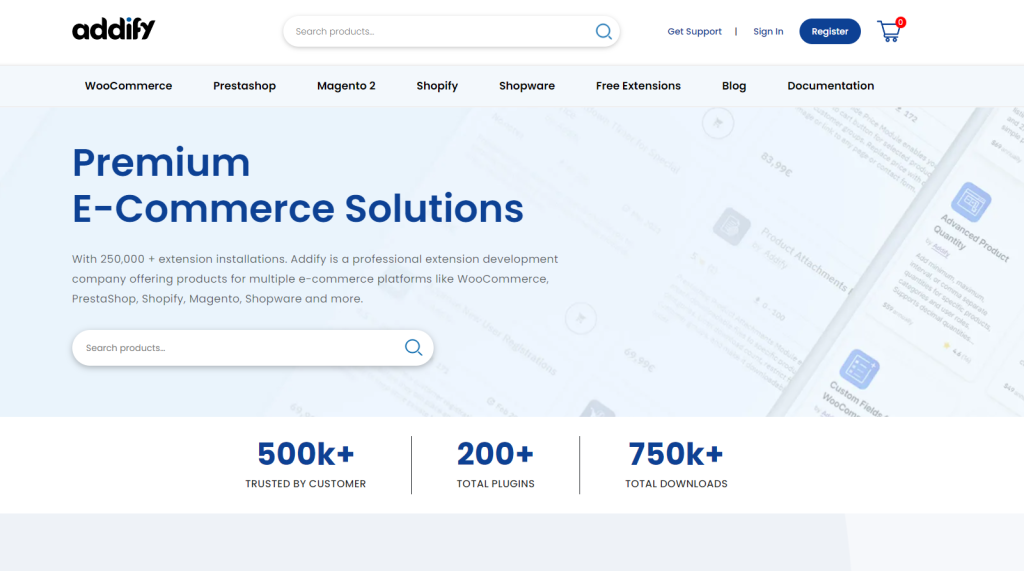Open the Prestashop menu
This screenshot has height=571, width=1024.
(244, 86)
